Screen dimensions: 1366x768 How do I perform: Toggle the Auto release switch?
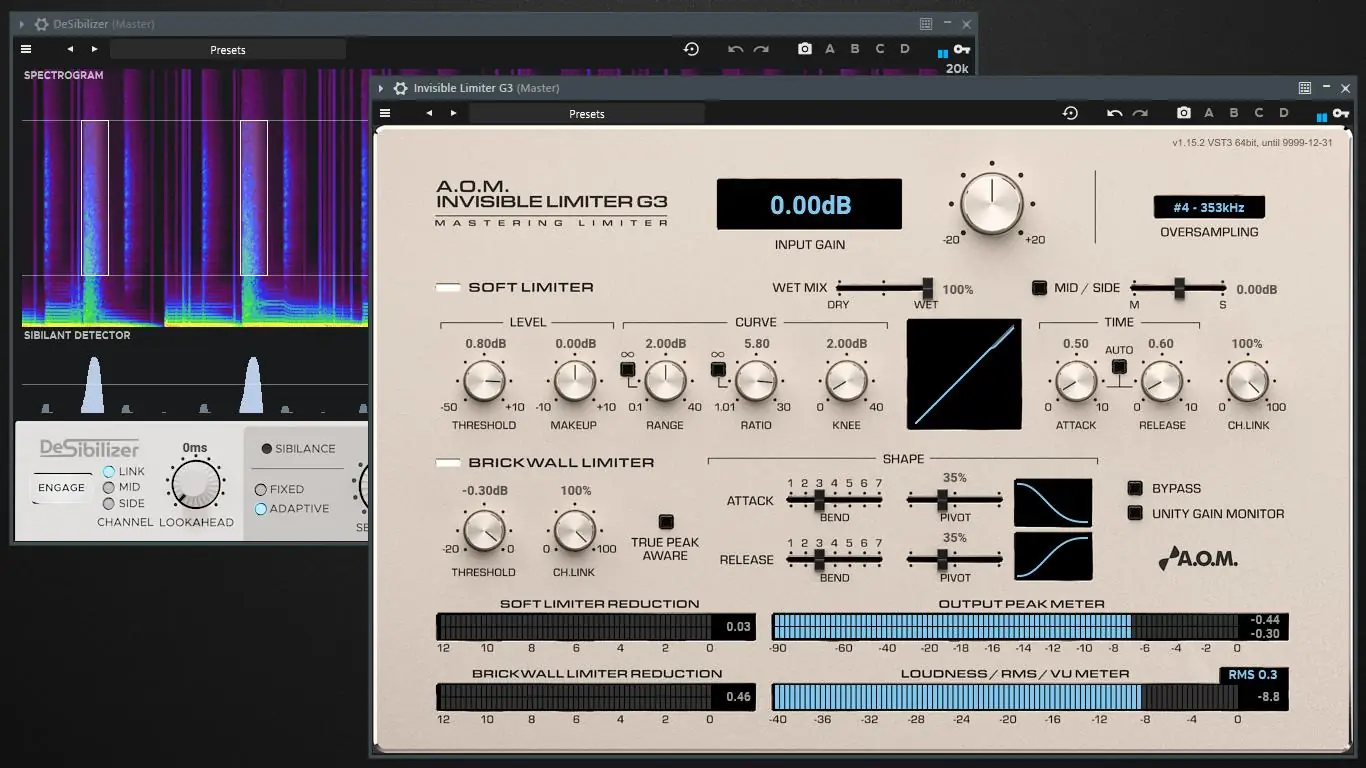click(x=1119, y=367)
